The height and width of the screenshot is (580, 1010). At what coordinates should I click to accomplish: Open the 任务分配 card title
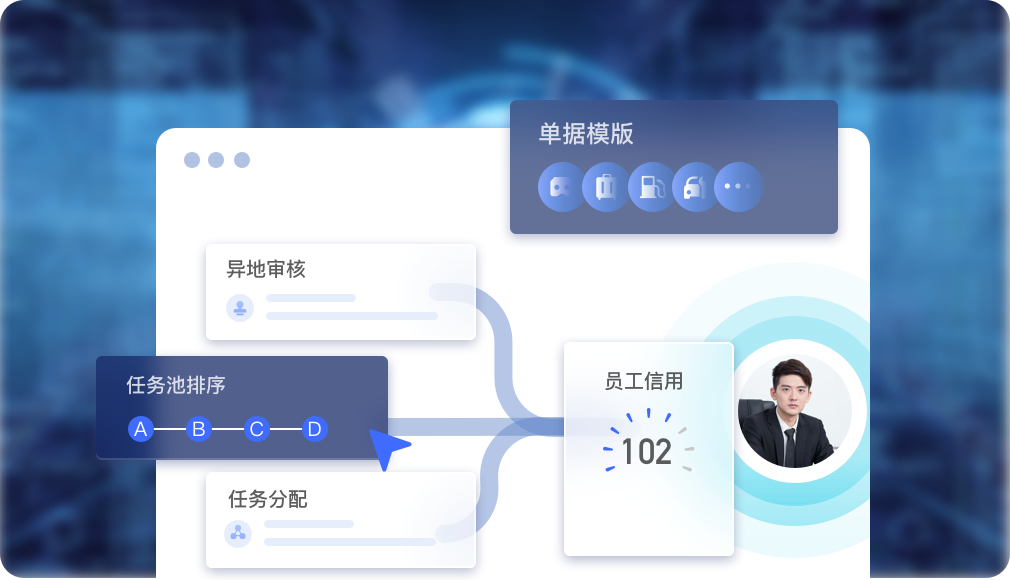point(267,499)
